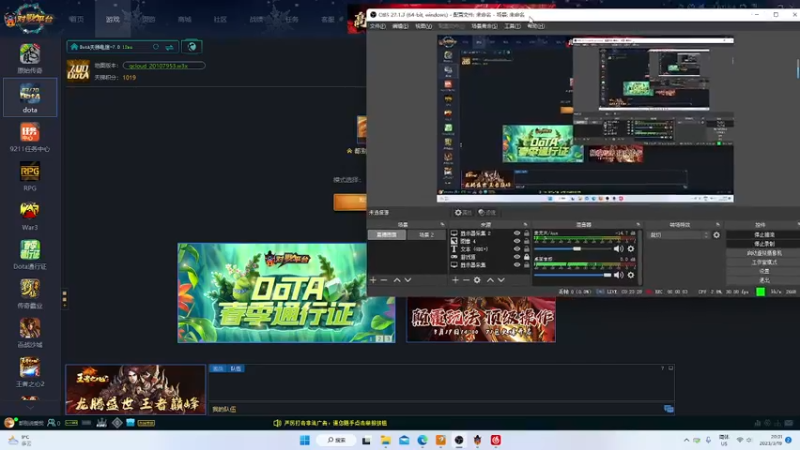Toggle visibility of 图像 4 source
This screenshot has height=450, width=800.
click(x=517, y=241)
